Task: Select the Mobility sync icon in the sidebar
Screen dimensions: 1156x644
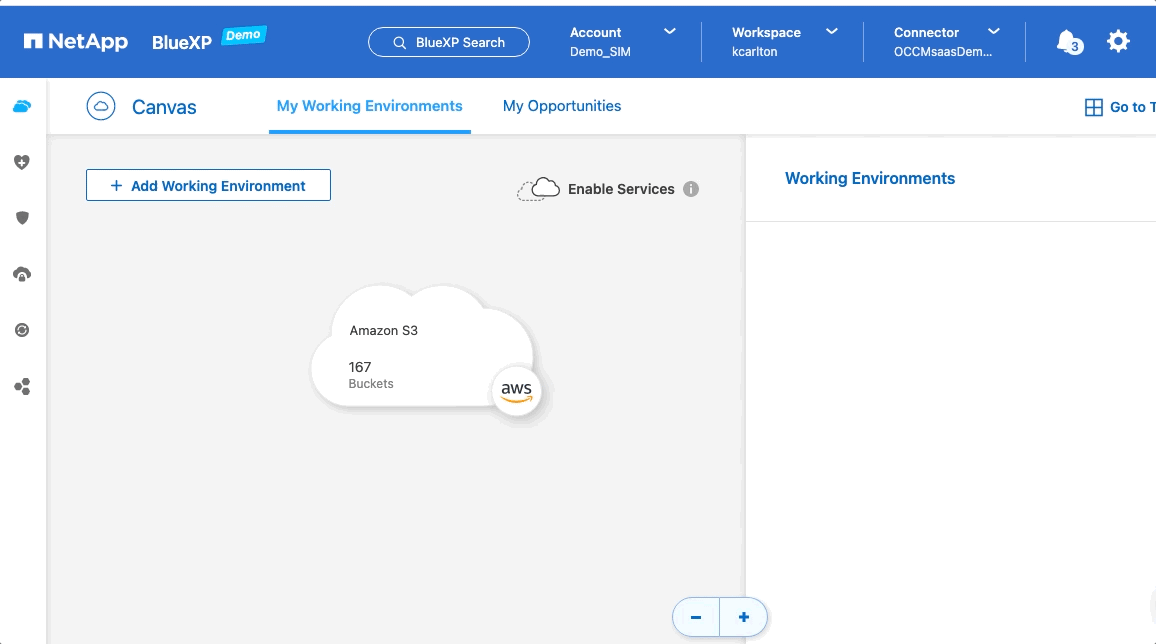Action: pyautogui.click(x=22, y=329)
